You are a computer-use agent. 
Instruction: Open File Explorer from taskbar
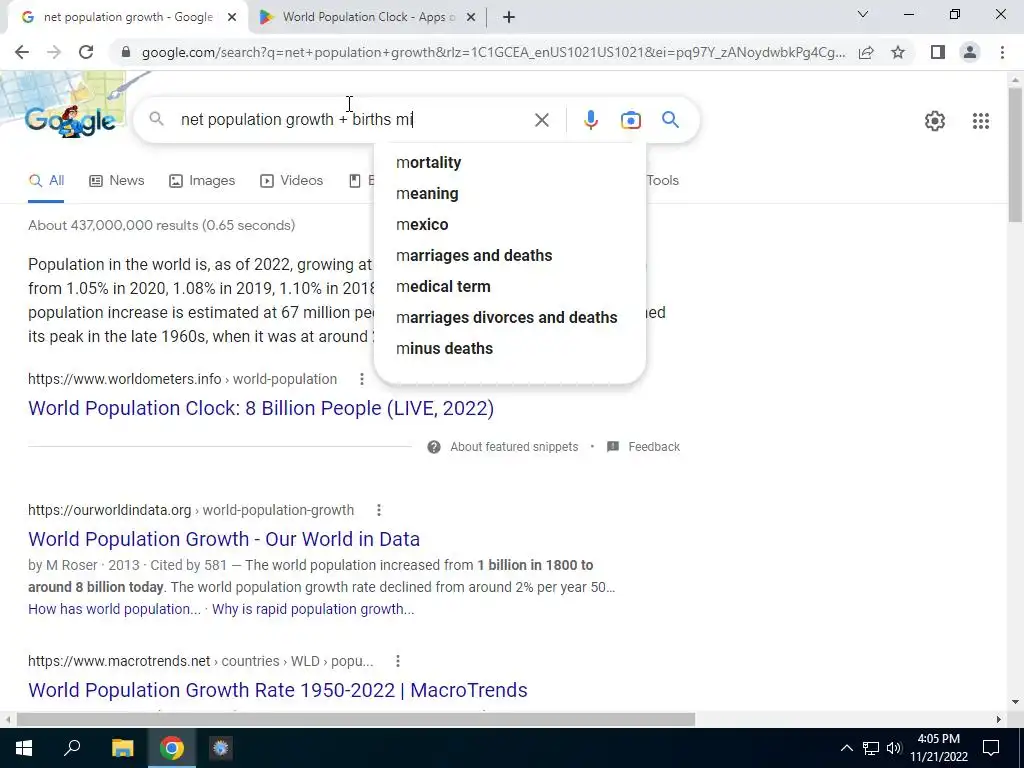click(x=122, y=748)
